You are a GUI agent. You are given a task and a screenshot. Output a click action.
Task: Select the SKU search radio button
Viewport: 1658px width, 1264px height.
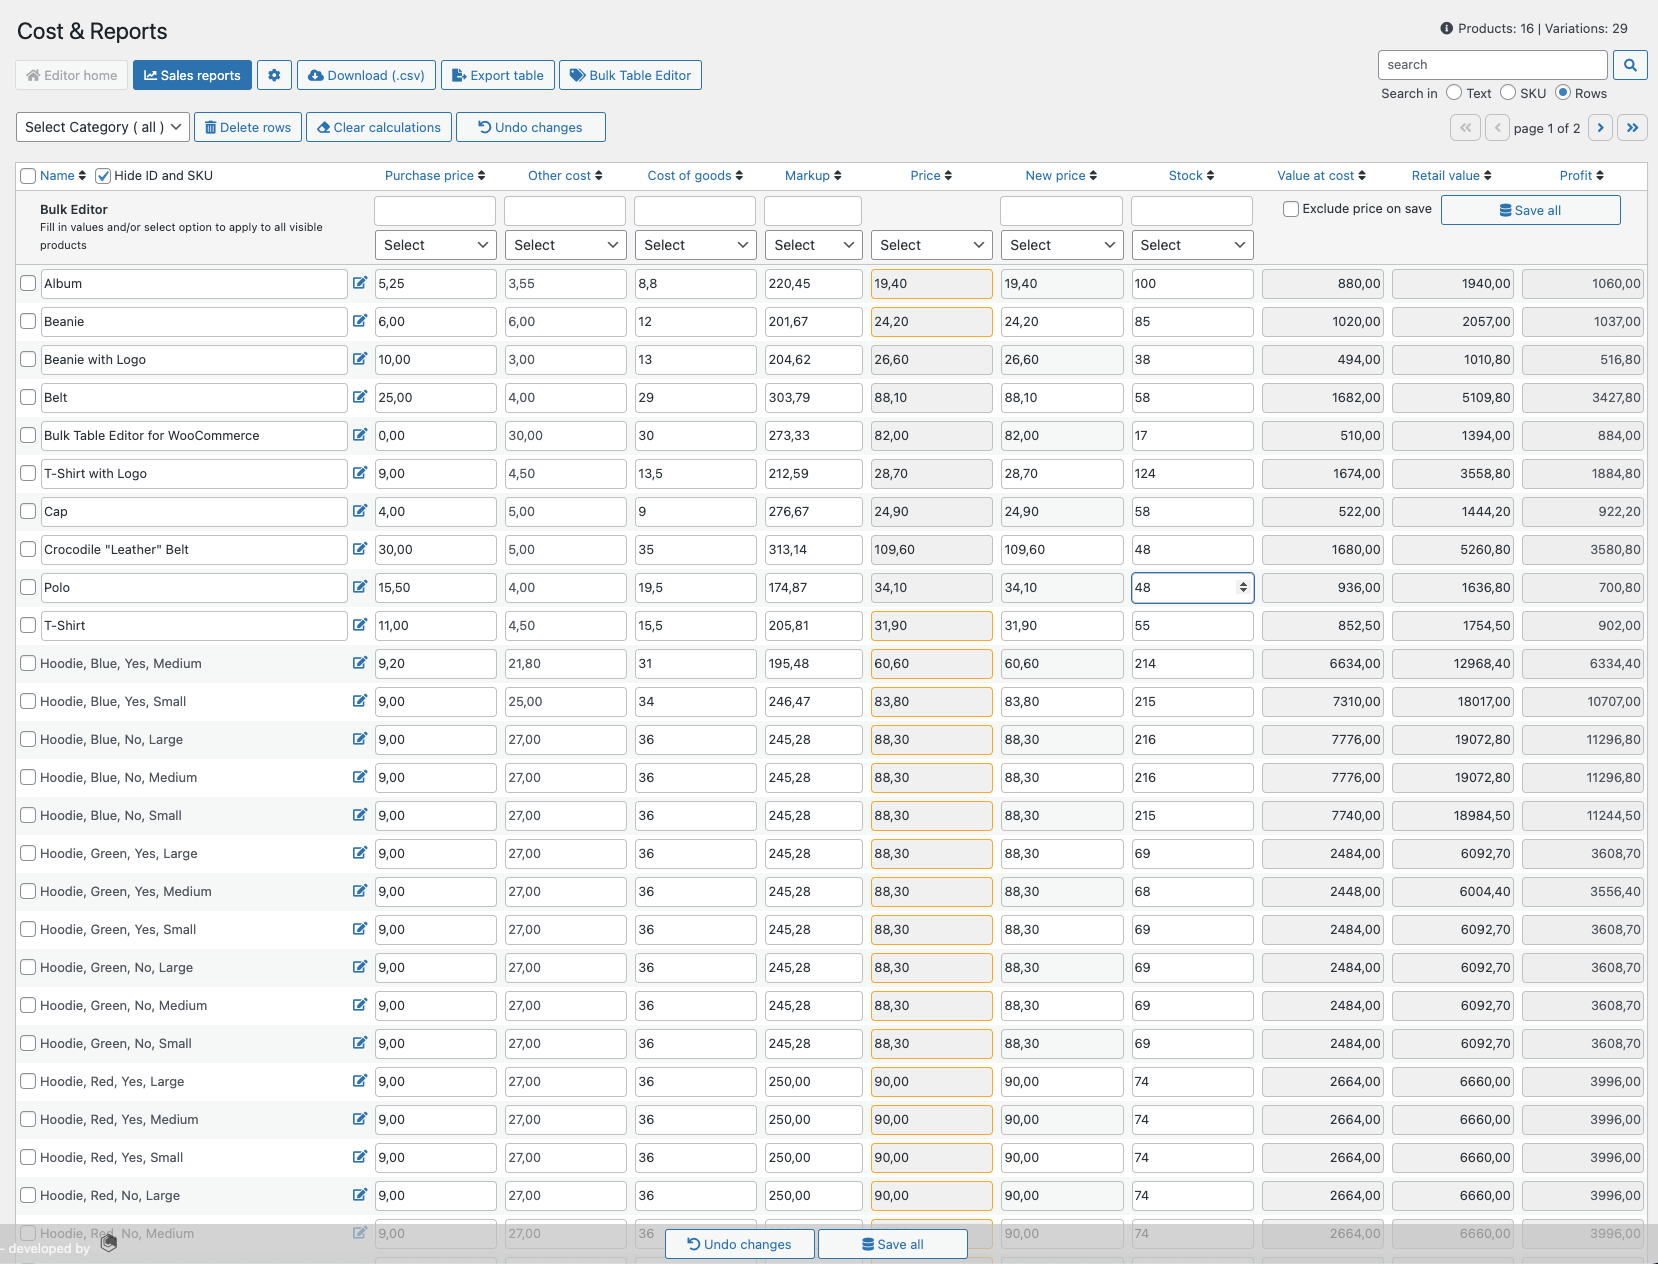1508,92
